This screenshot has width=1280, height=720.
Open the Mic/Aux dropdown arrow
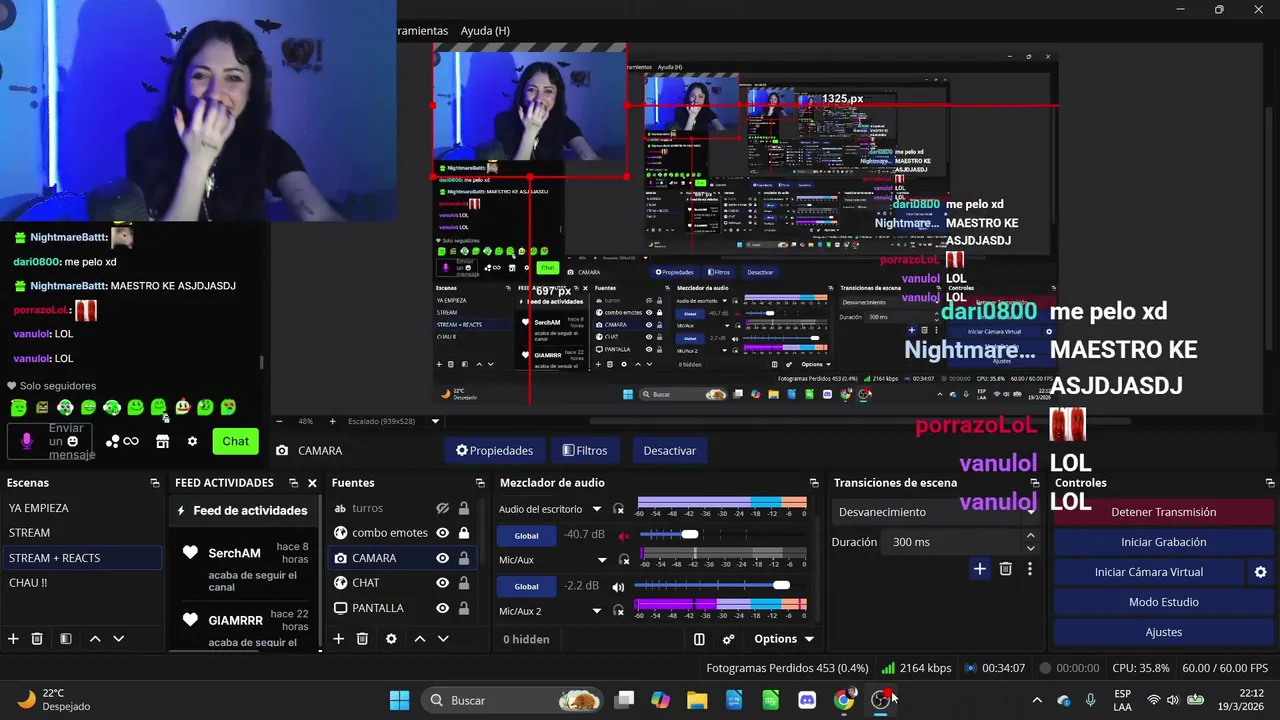point(602,560)
